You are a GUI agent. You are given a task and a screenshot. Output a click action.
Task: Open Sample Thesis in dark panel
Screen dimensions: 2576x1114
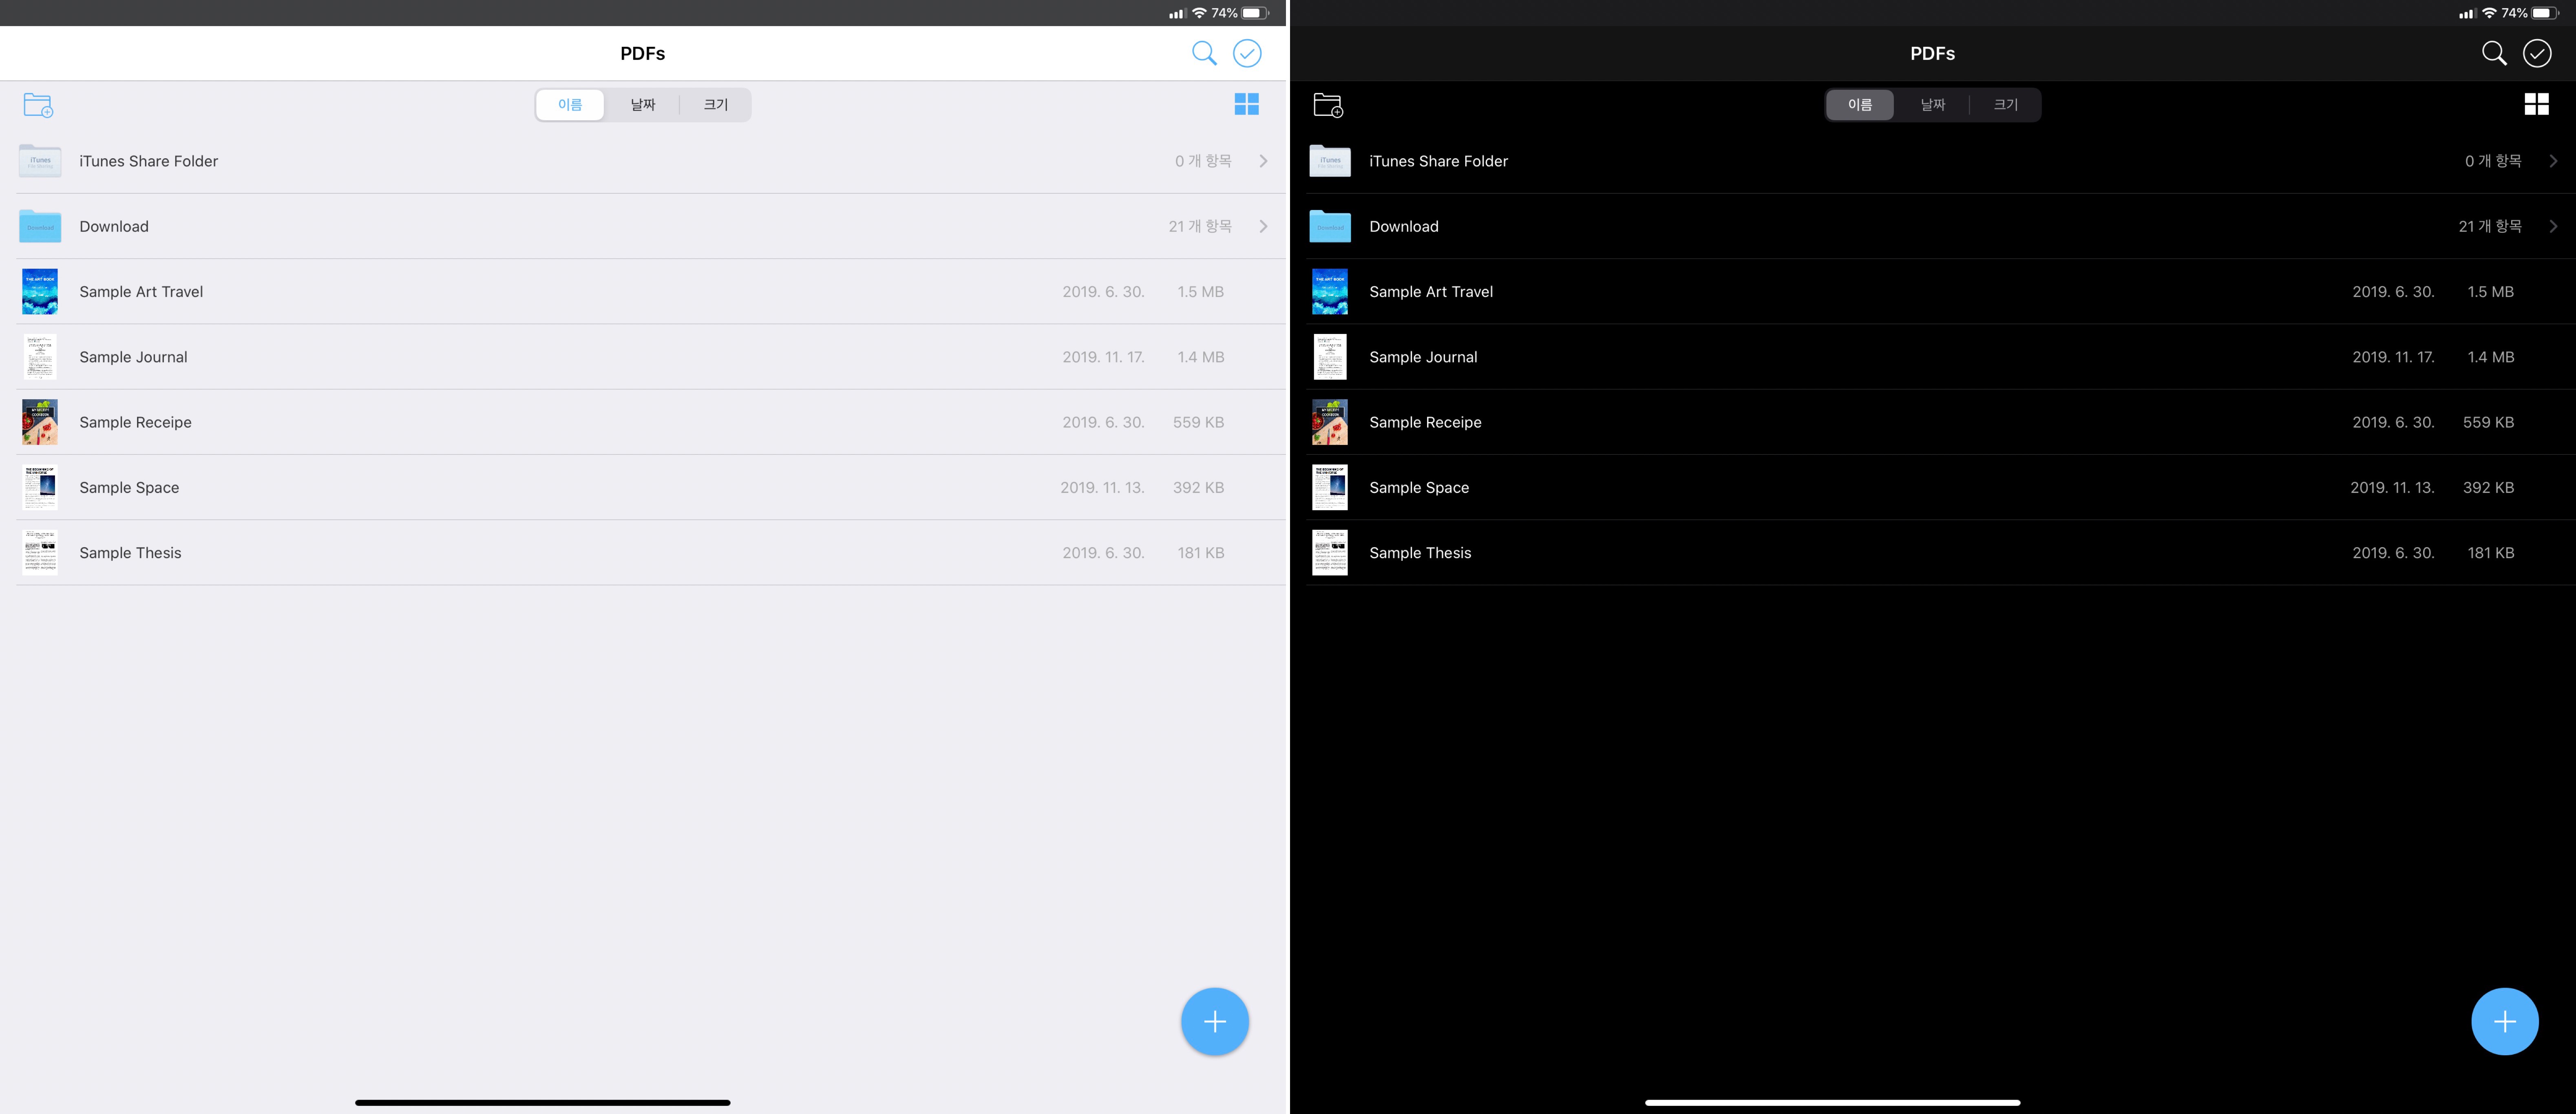(1420, 553)
